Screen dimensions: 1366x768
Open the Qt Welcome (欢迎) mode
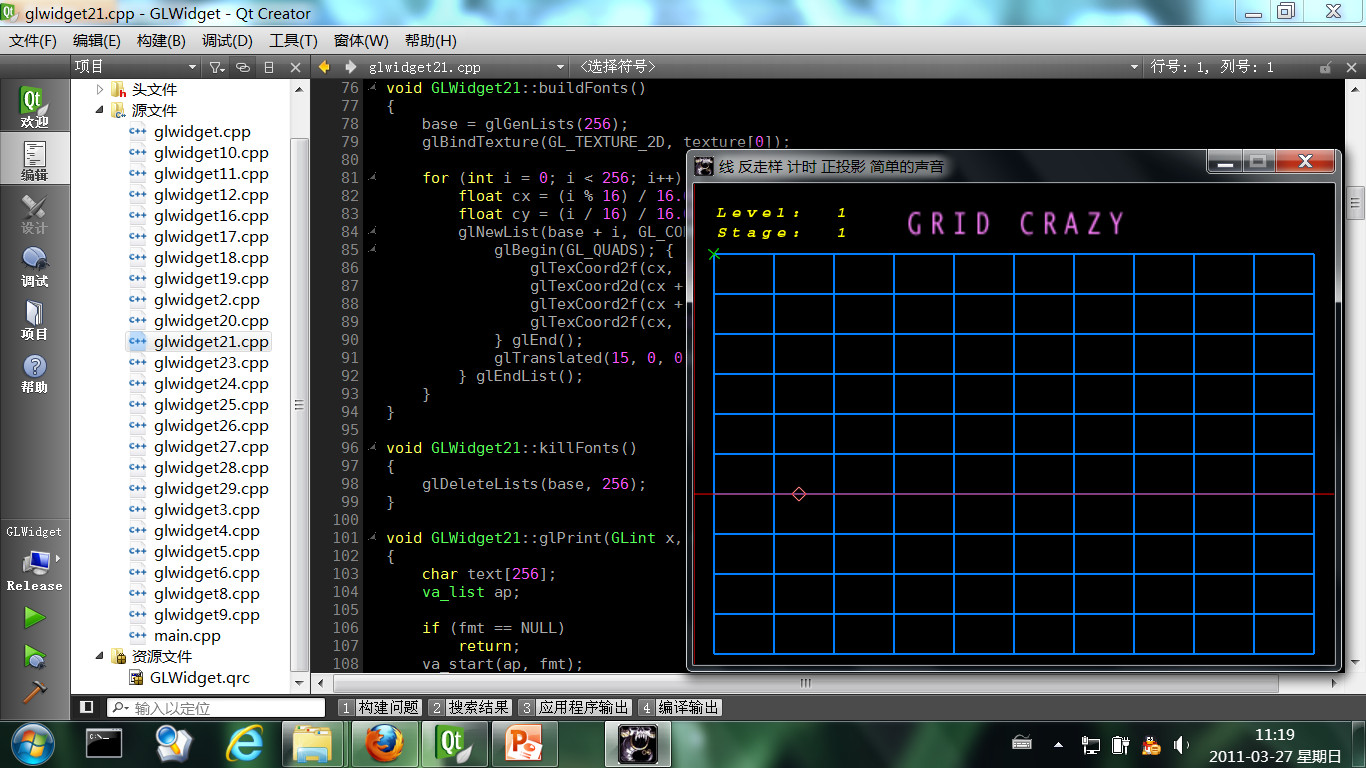pos(34,107)
